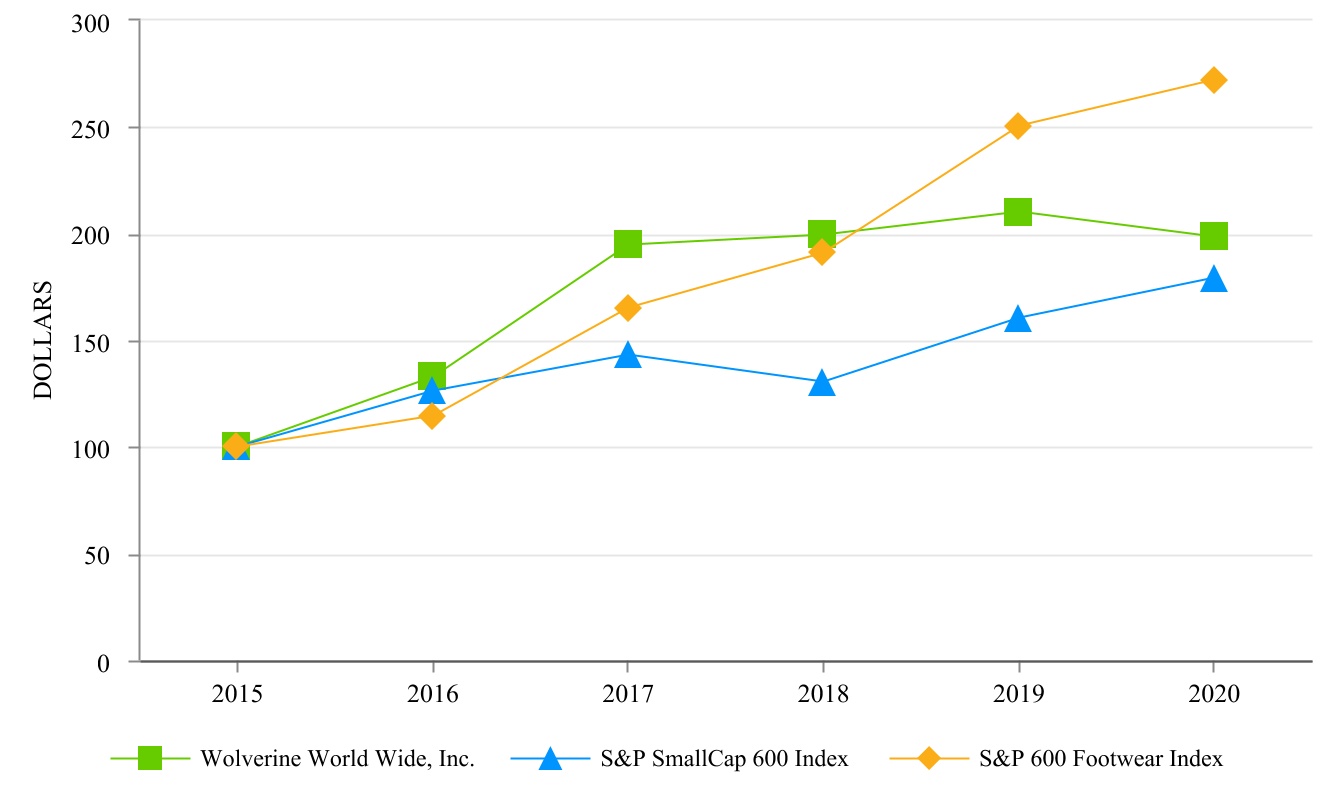Select the Wolverine green square at 2019
Image resolution: width=1332 pixels, height=800 pixels.
tap(1018, 212)
